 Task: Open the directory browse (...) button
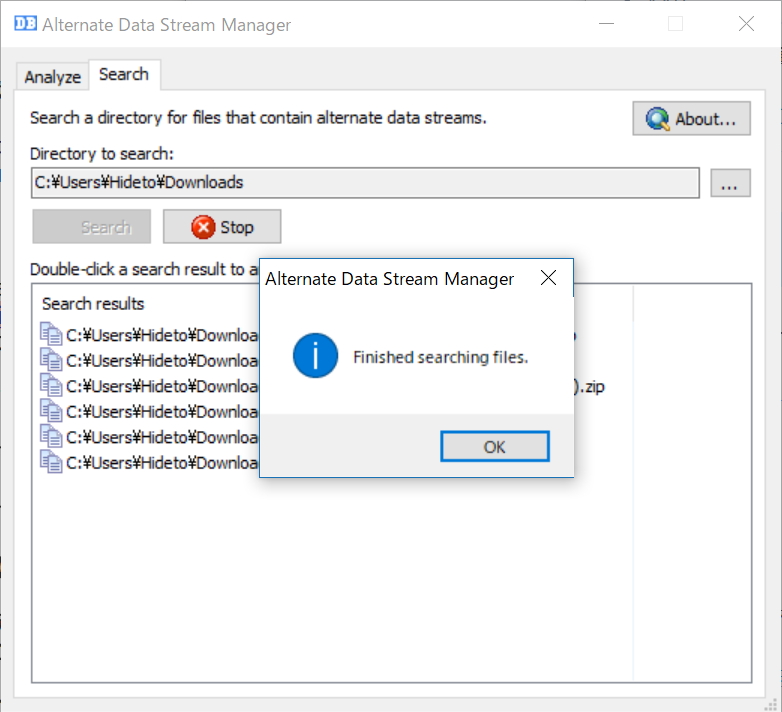(x=731, y=184)
